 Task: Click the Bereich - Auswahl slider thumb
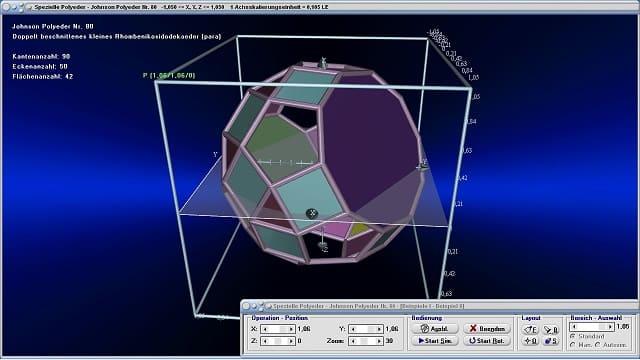tap(602, 327)
